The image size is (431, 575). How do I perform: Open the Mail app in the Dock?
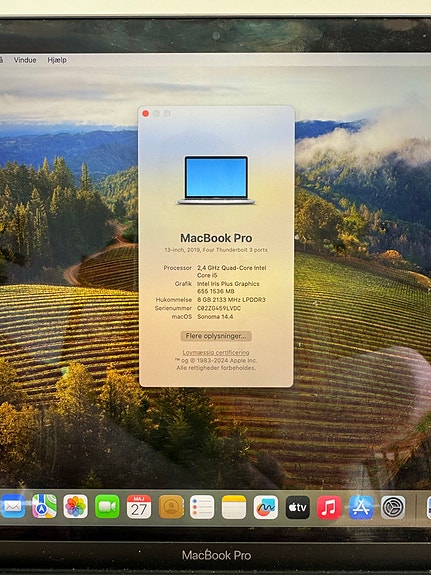12,506
